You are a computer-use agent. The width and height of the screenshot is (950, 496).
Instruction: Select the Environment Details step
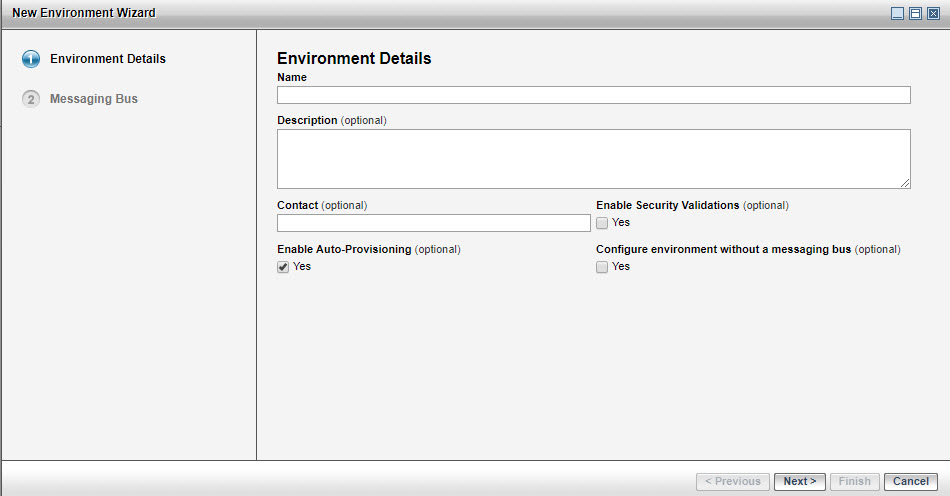point(107,59)
